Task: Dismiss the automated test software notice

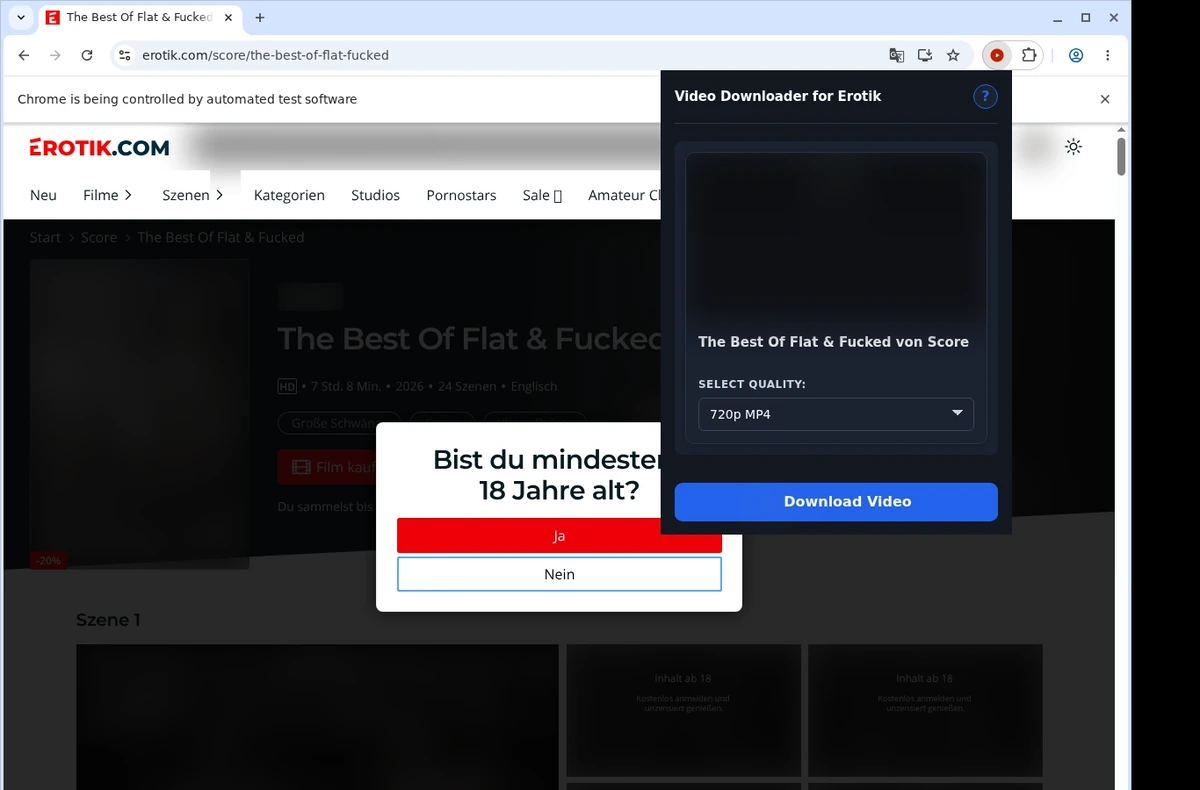Action: (1105, 99)
